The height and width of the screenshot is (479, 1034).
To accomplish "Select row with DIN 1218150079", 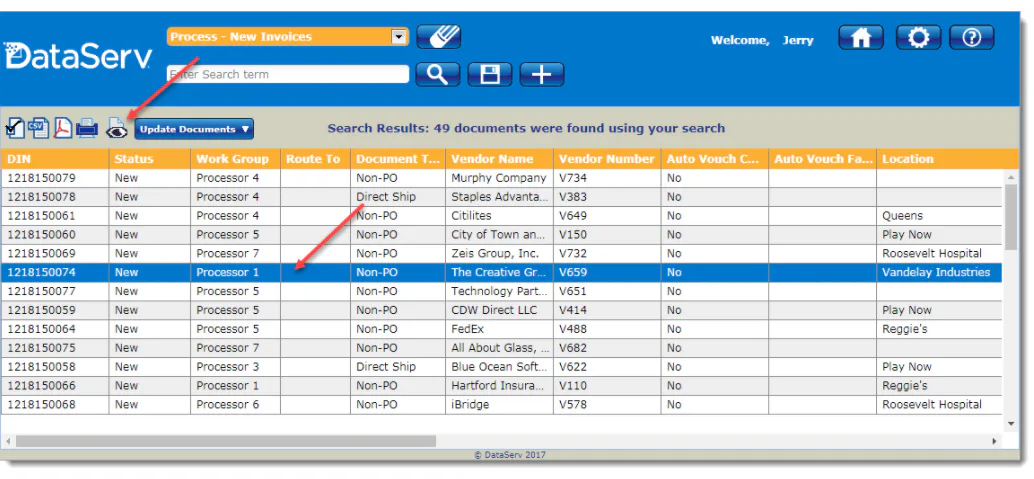I will pyautogui.click(x=501, y=178).
